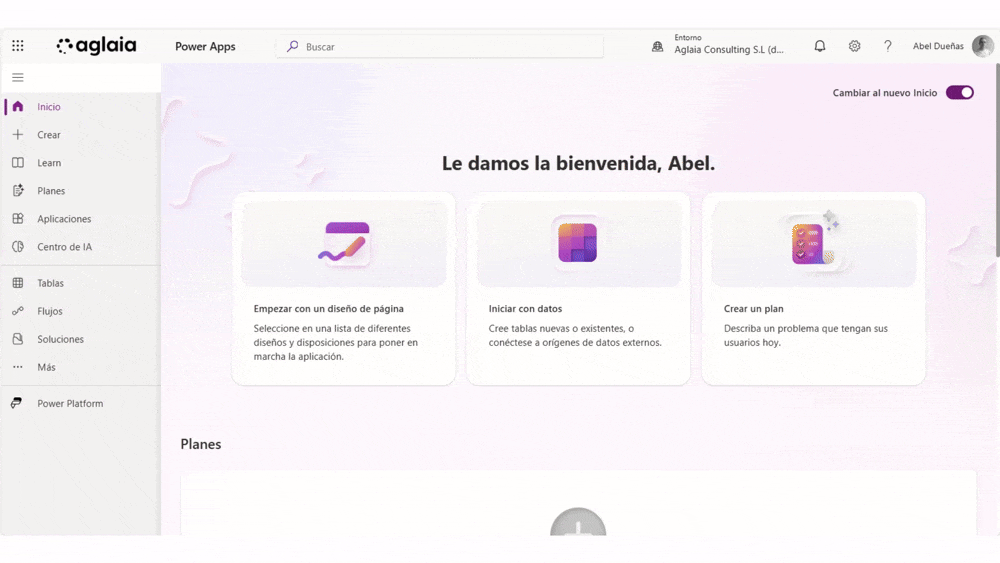Image resolution: width=1000 pixels, height=563 pixels.
Task: Click the Soluciones icon in sidebar
Action: 18,339
